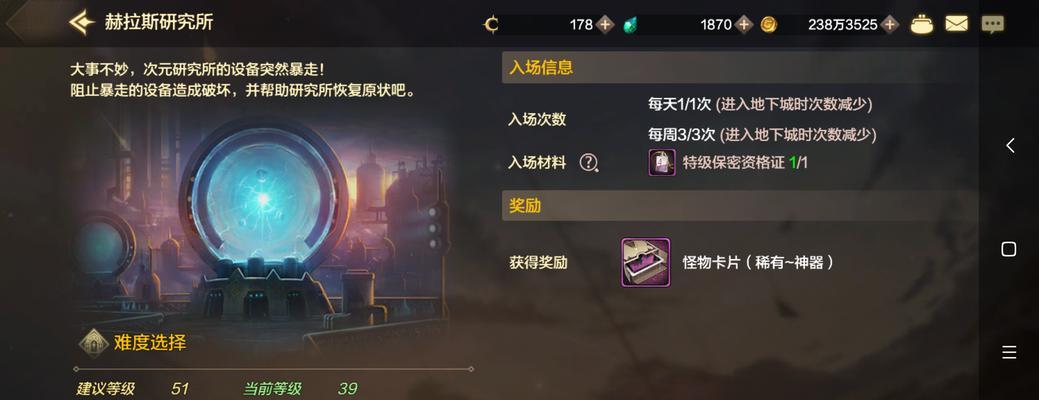This screenshot has height=400, width=1039.
Task: Open the Android recent apps menu
Action: tap(1009, 352)
